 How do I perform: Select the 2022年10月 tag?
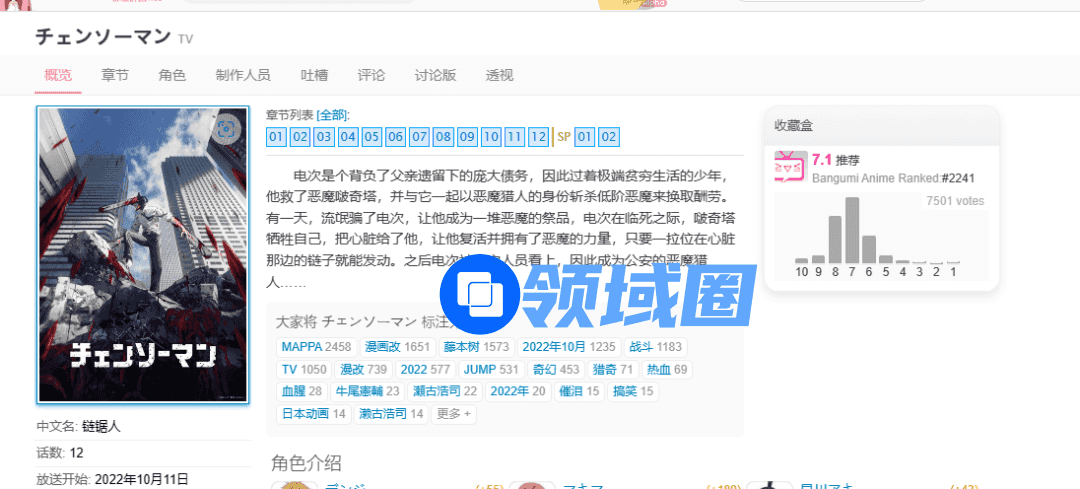[x=555, y=347]
